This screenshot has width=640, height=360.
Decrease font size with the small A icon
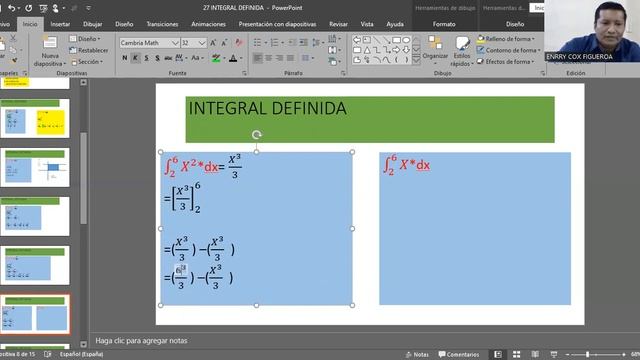click(224, 43)
